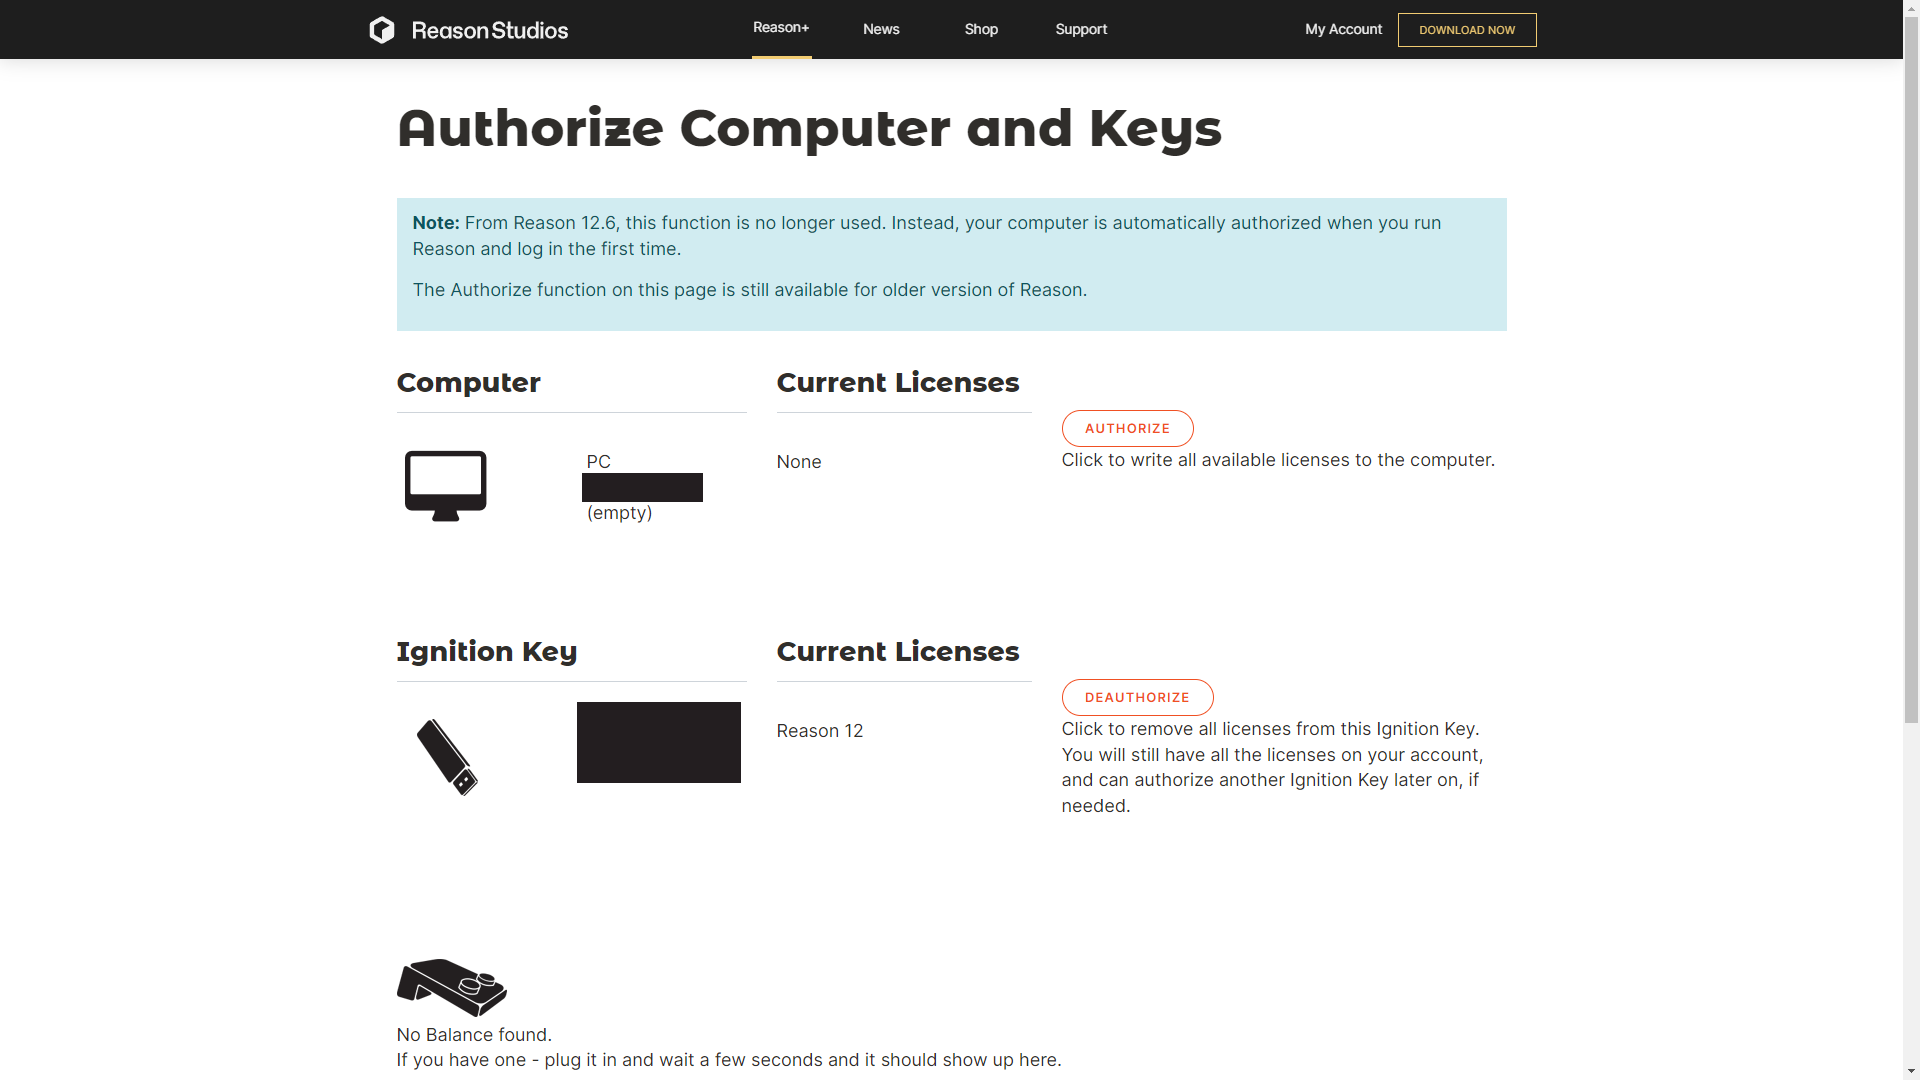Viewport: 1920px width, 1080px height.
Task: Click the 'Computer' section heading
Action: tap(468, 383)
